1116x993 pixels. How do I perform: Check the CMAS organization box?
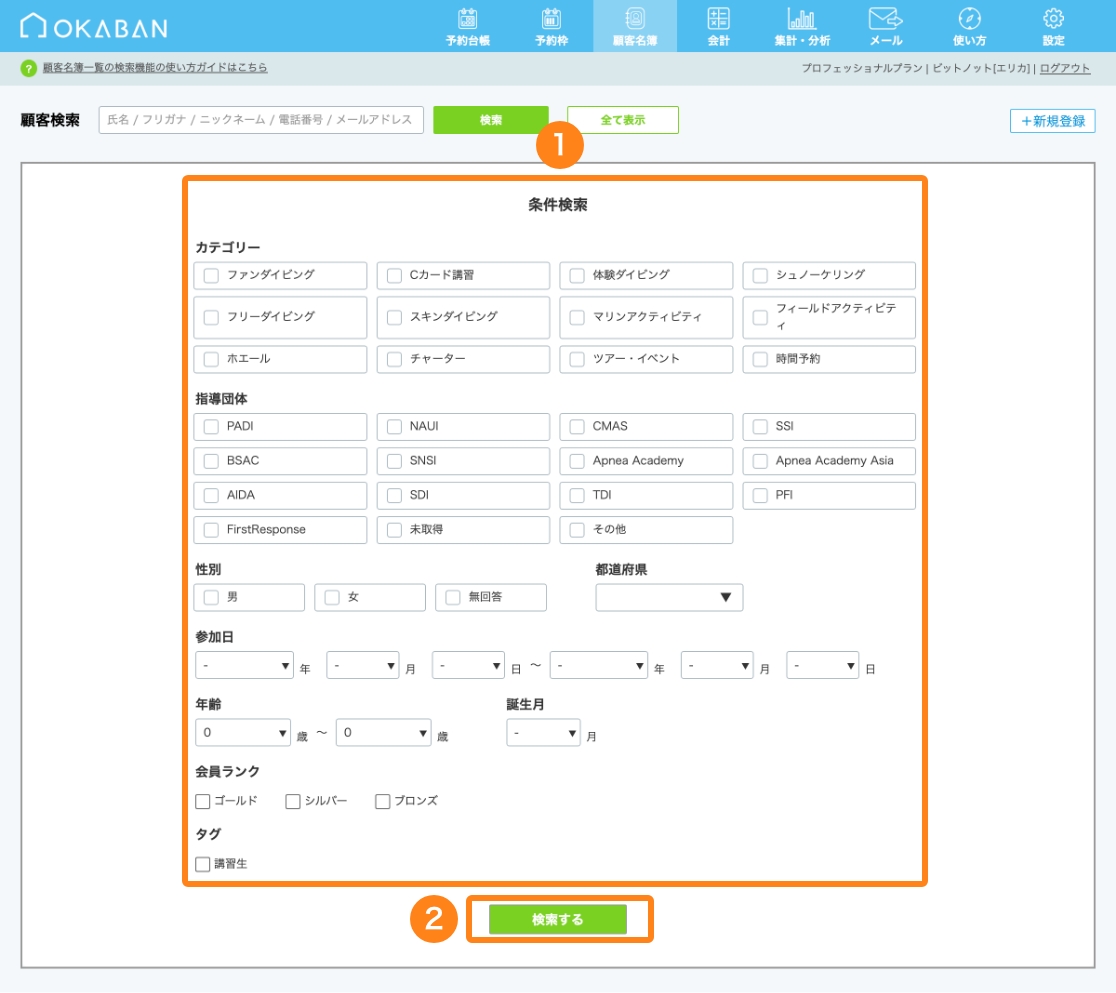pos(577,426)
